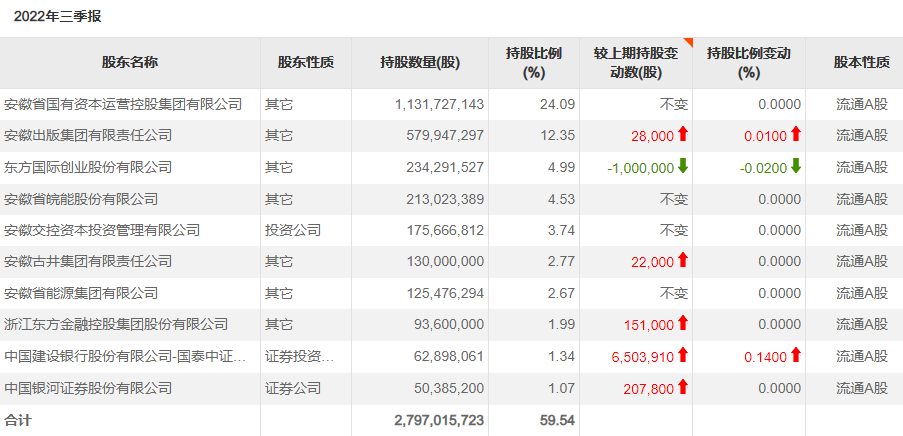The image size is (903, 436).
Task: Select shareholder 安徽出版集团有限责任公司
Action: pyautogui.click(x=88, y=136)
